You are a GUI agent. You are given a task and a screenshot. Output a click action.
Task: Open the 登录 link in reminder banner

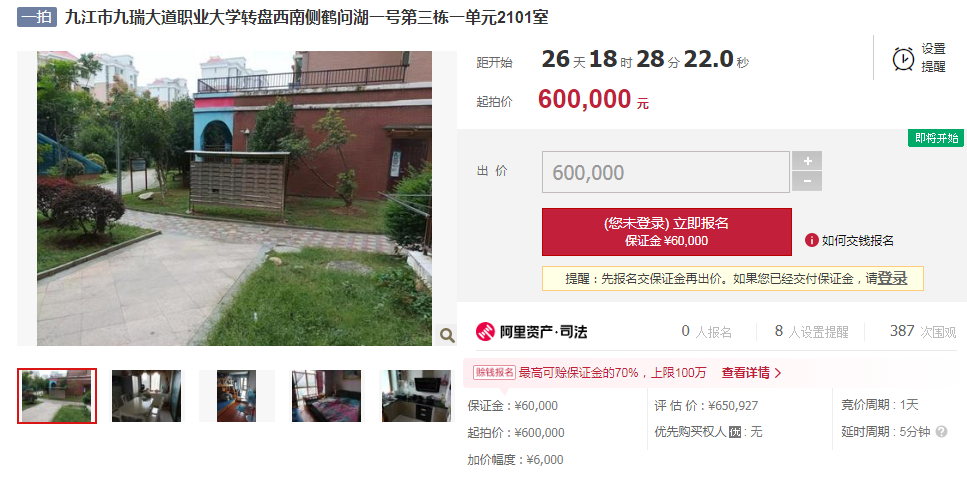(892, 278)
